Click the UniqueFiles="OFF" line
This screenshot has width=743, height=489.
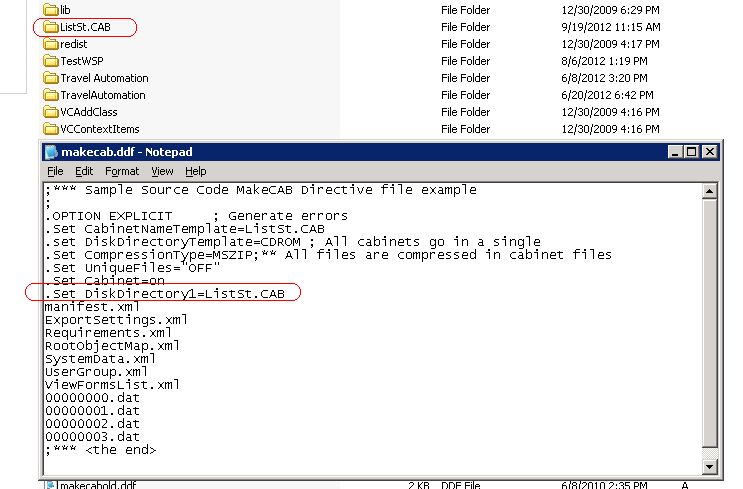click(x=133, y=268)
